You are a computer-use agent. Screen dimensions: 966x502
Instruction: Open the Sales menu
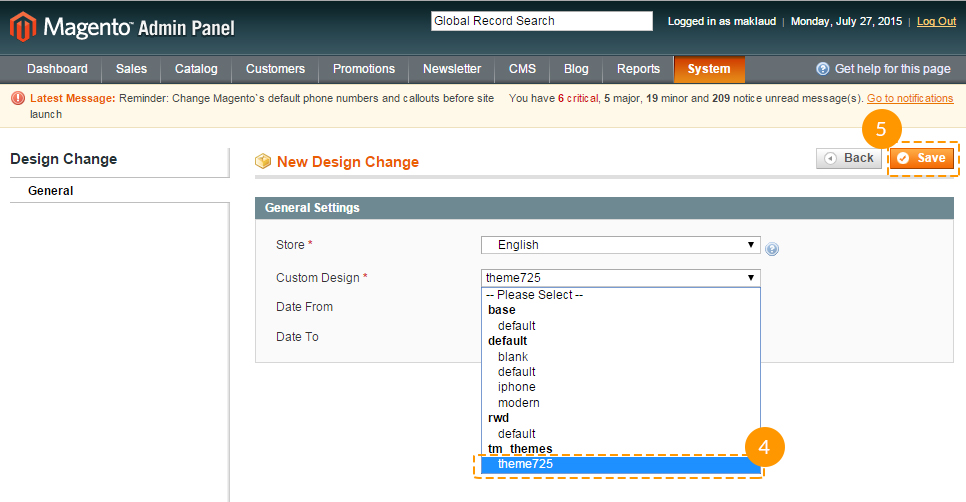click(131, 69)
